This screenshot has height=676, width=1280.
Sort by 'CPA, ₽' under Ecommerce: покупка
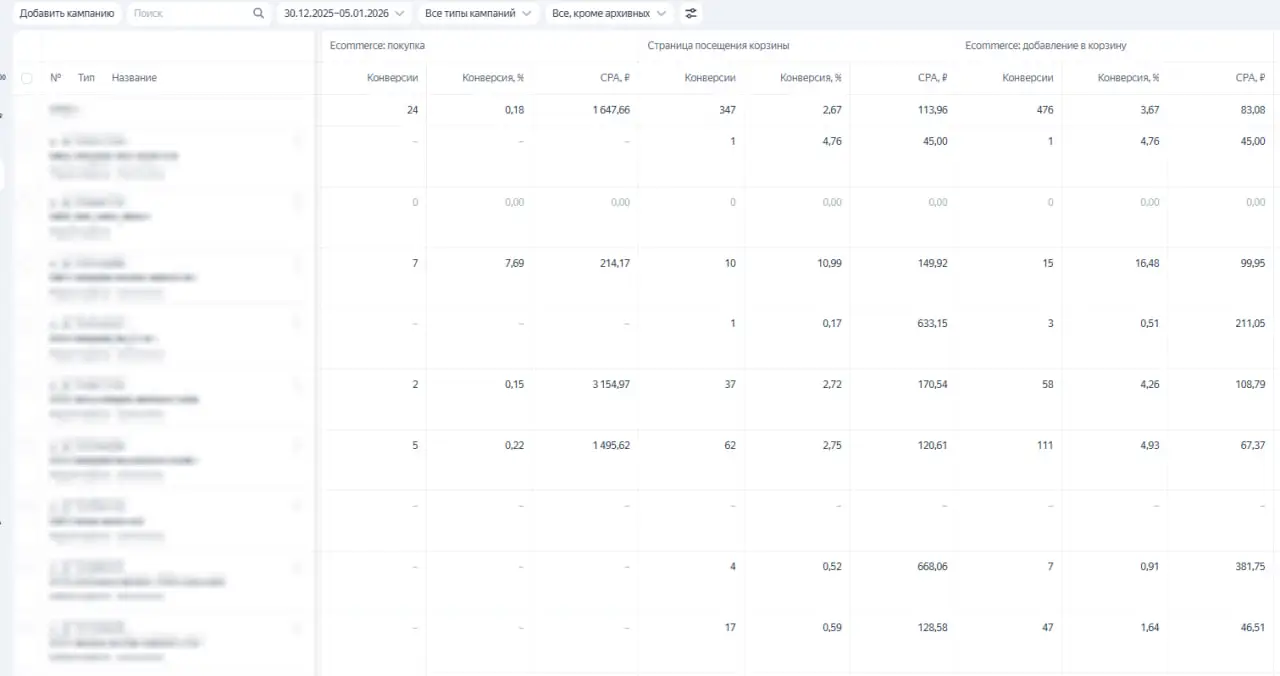tap(614, 78)
